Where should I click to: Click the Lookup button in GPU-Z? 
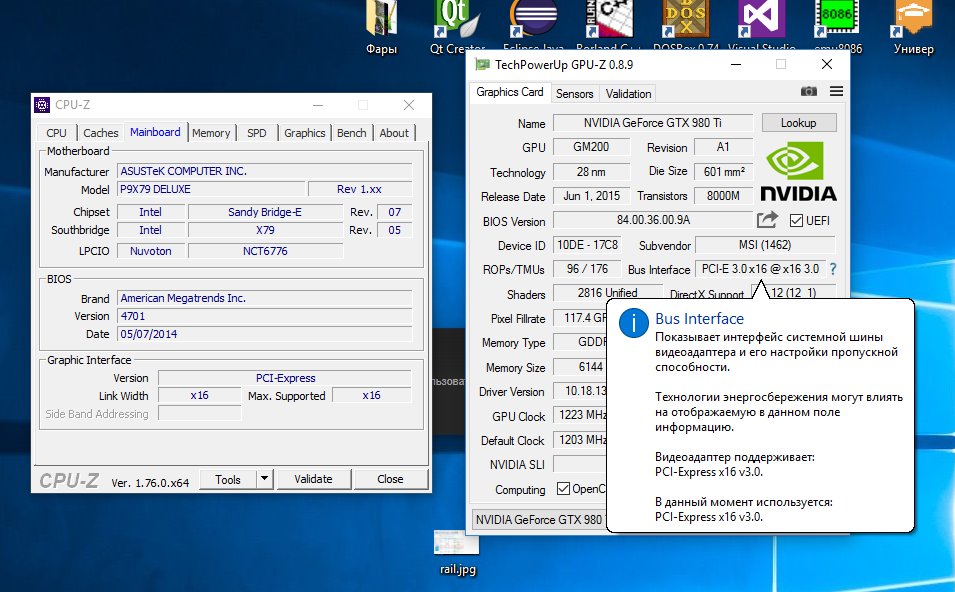(x=798, y=123)
